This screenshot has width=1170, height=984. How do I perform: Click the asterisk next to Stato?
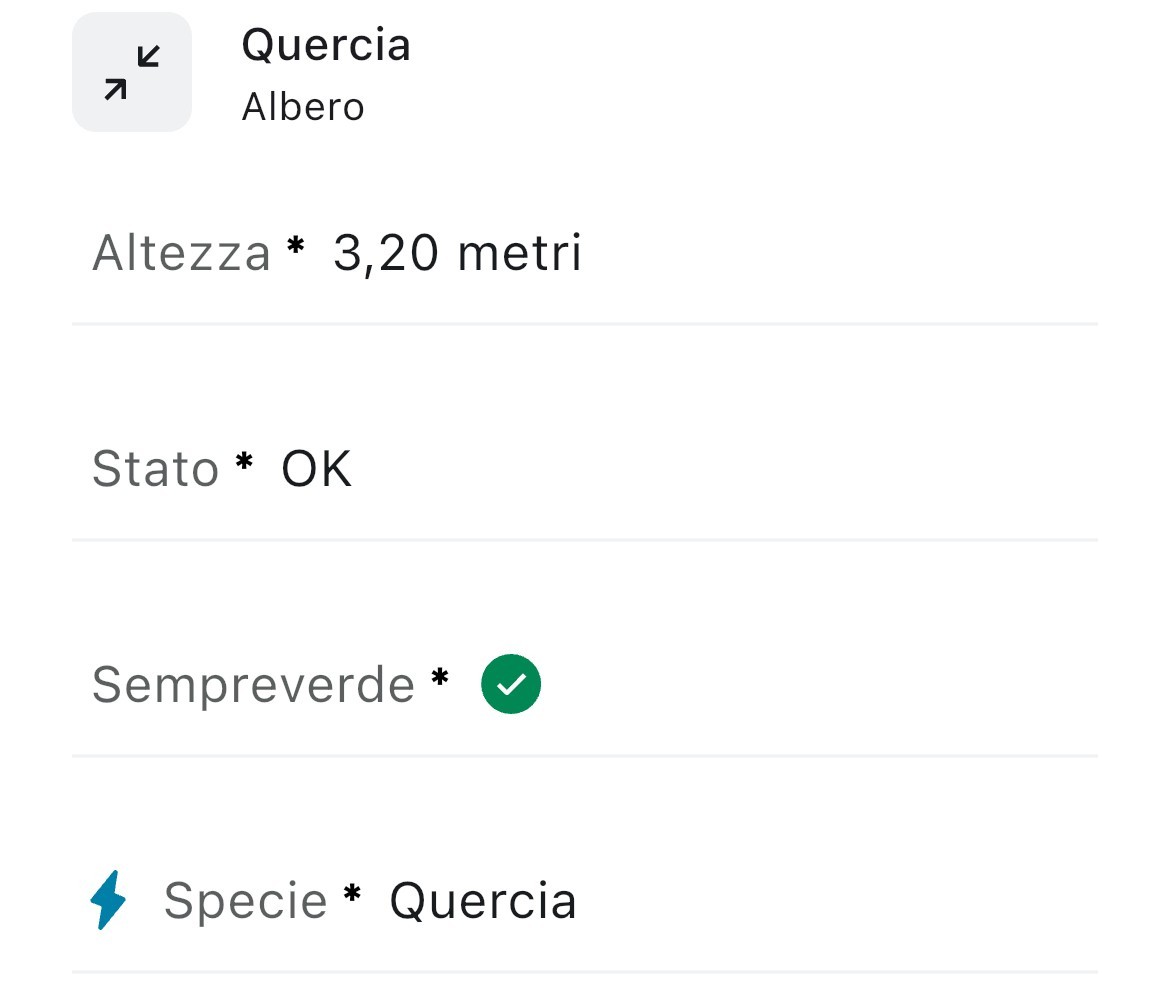click(x=244, y=463)
